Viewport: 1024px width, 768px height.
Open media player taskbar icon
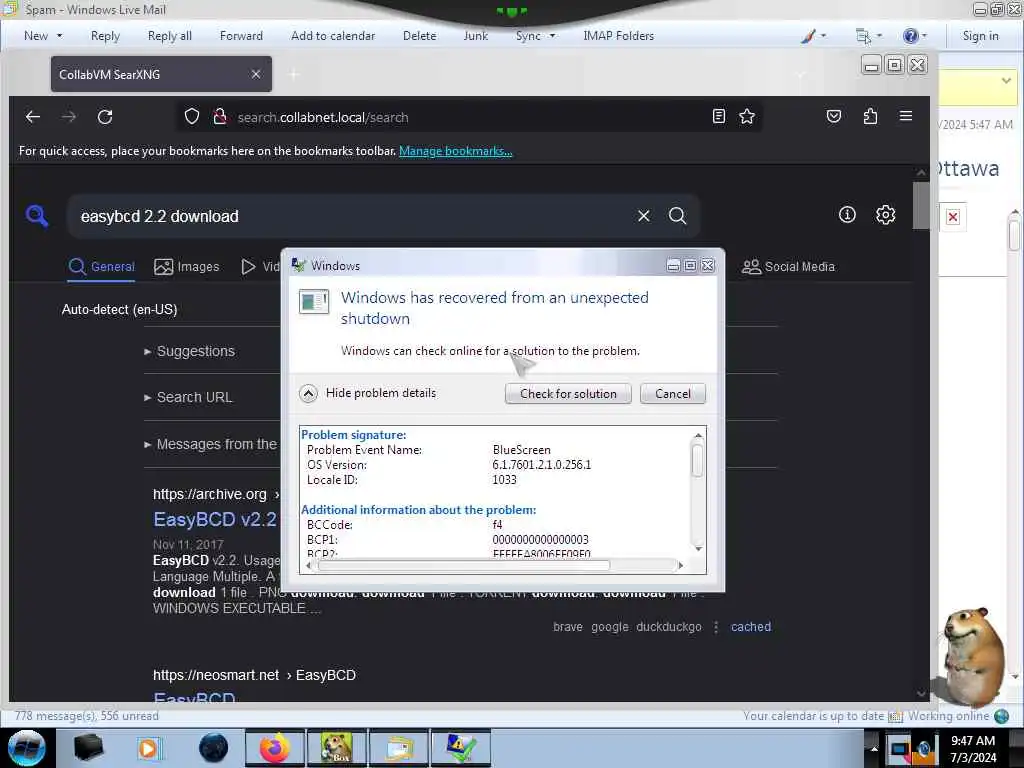(148, 748)
